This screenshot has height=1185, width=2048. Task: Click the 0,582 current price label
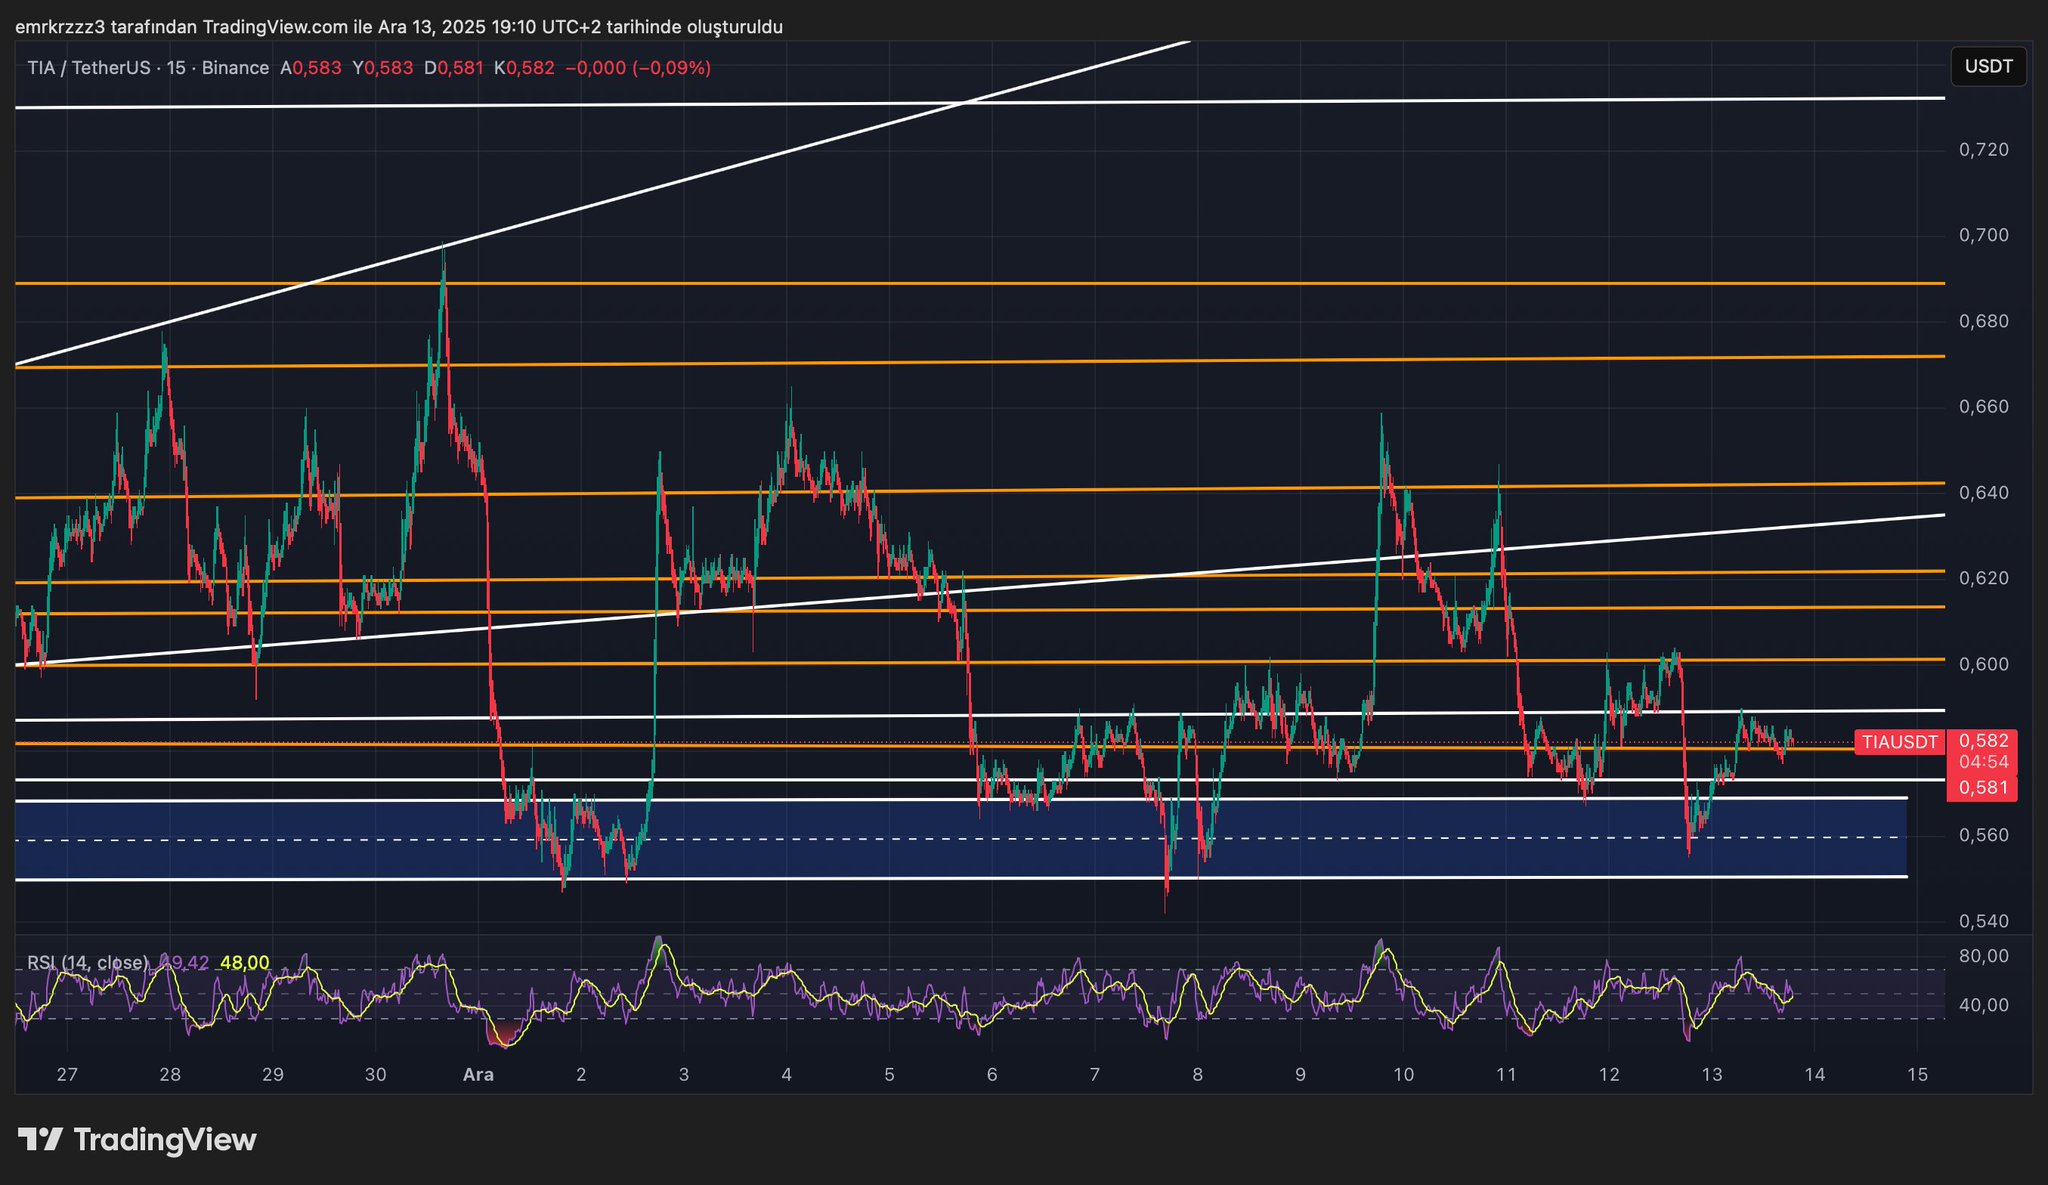pyautogui.click(x=1983, y=741)
